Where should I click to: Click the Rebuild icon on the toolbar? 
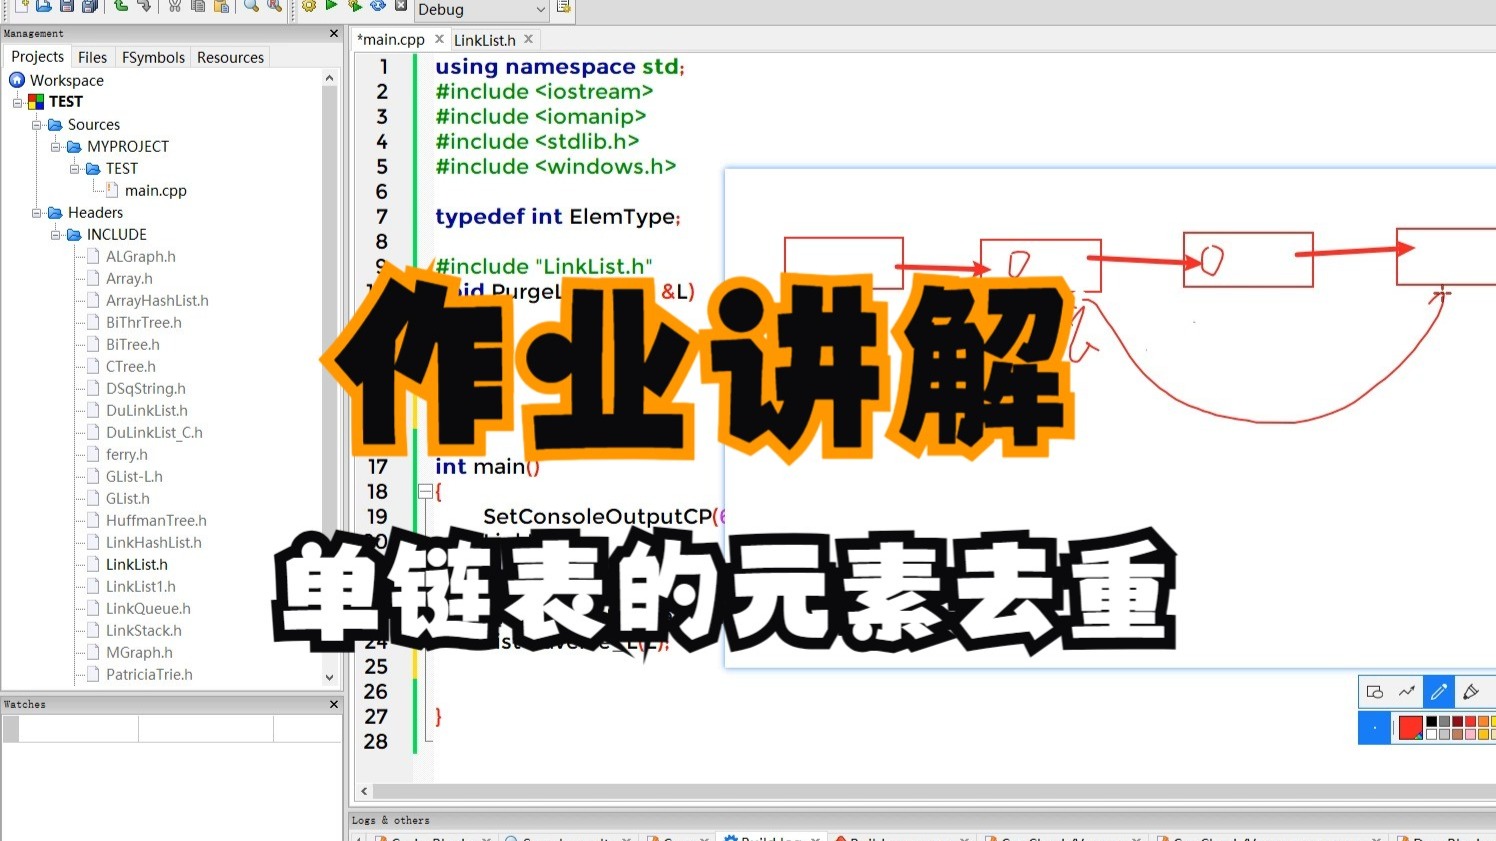[x=377, y=8]
